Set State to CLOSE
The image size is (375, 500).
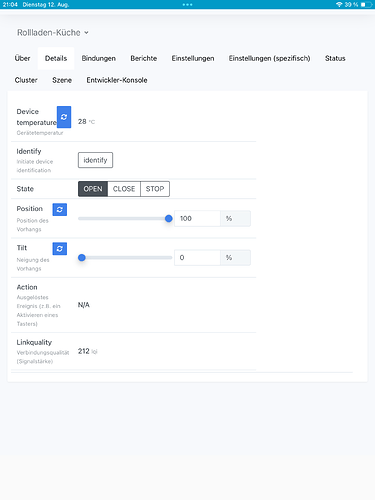pyautogui.click(x=124, y=189)
